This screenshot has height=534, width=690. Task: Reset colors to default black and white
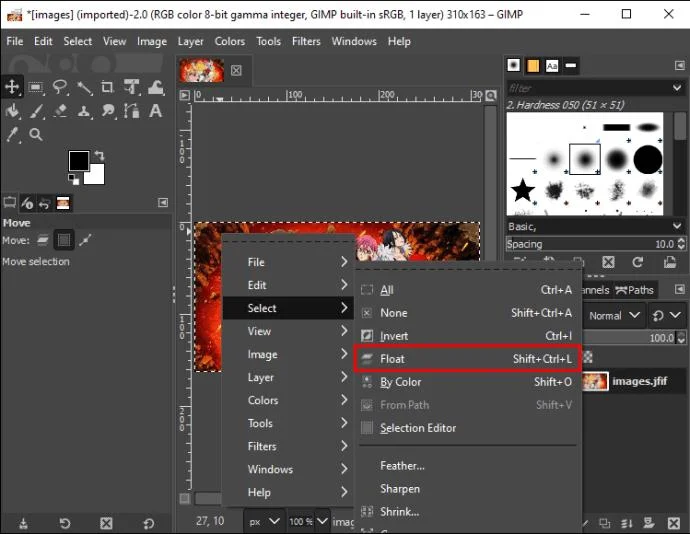[73, 179]
